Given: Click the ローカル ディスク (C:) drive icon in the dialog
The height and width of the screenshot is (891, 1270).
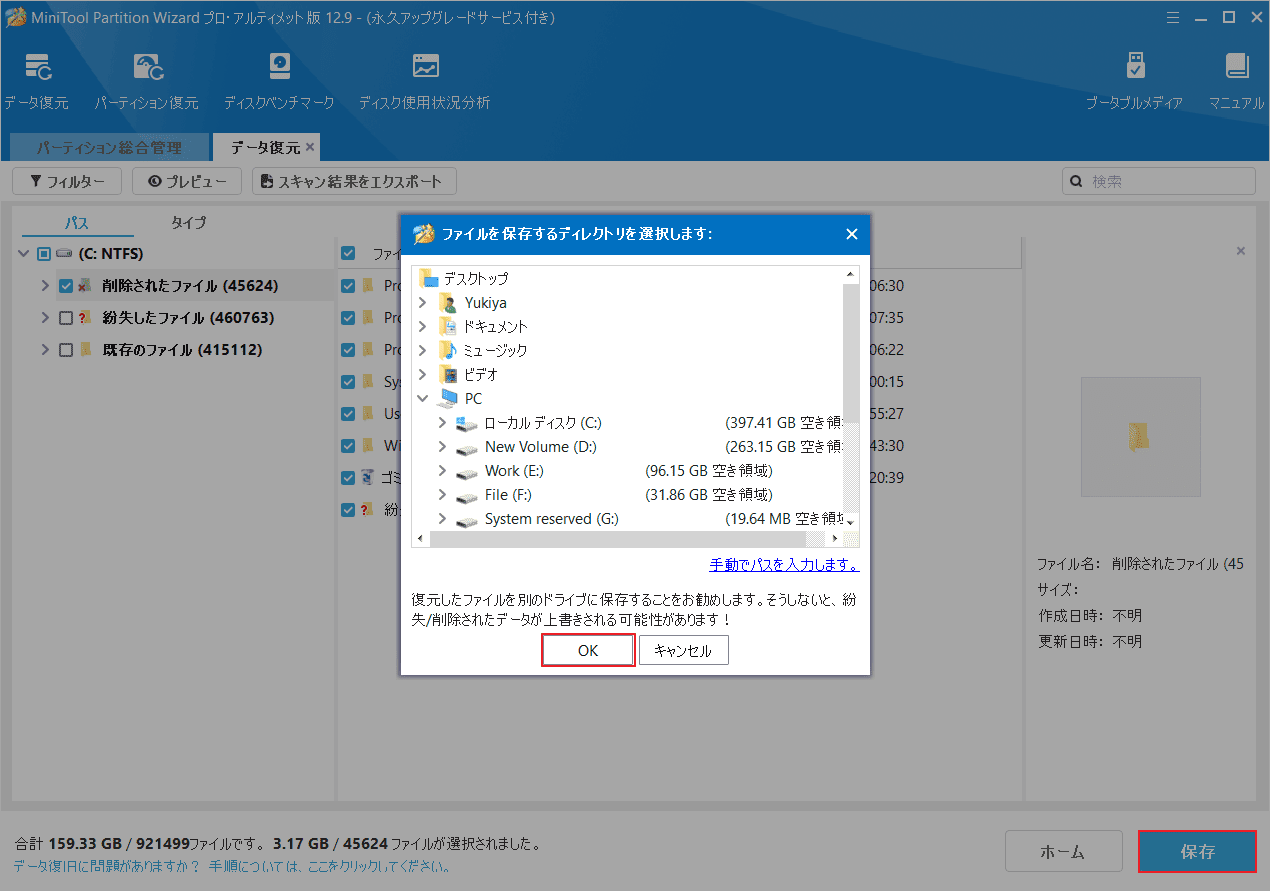Looking at the screenshot, I should (x=467, y=423).
